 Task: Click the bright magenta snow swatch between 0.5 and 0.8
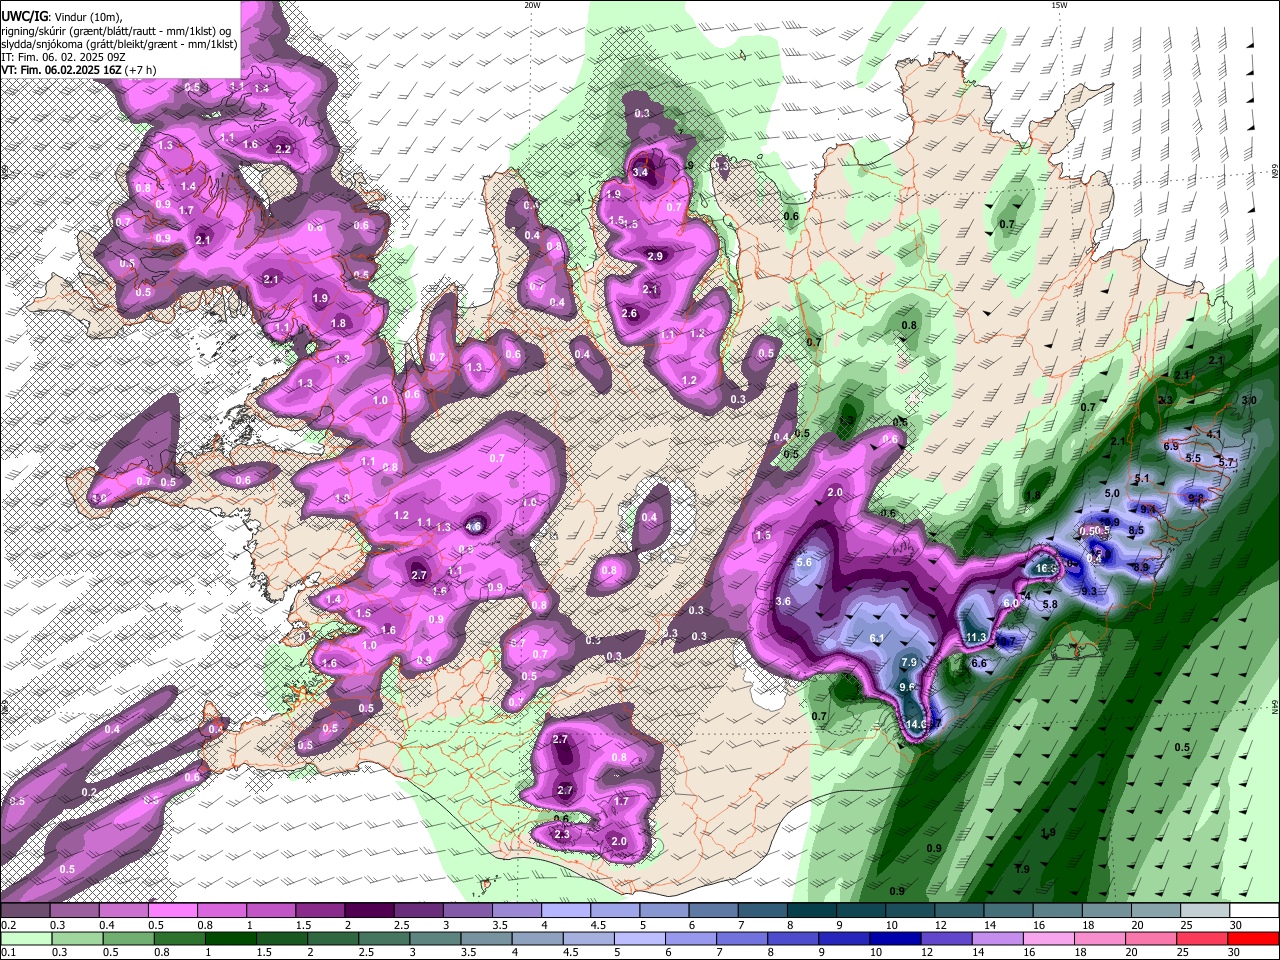coord(172,910)
